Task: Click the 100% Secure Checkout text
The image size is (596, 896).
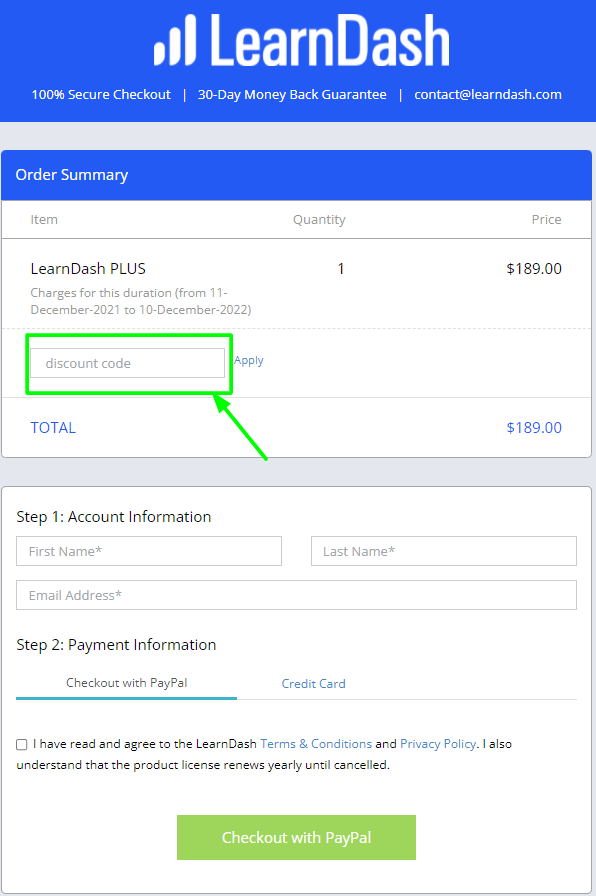Action: pyautogui.click(x=101, y=94)
